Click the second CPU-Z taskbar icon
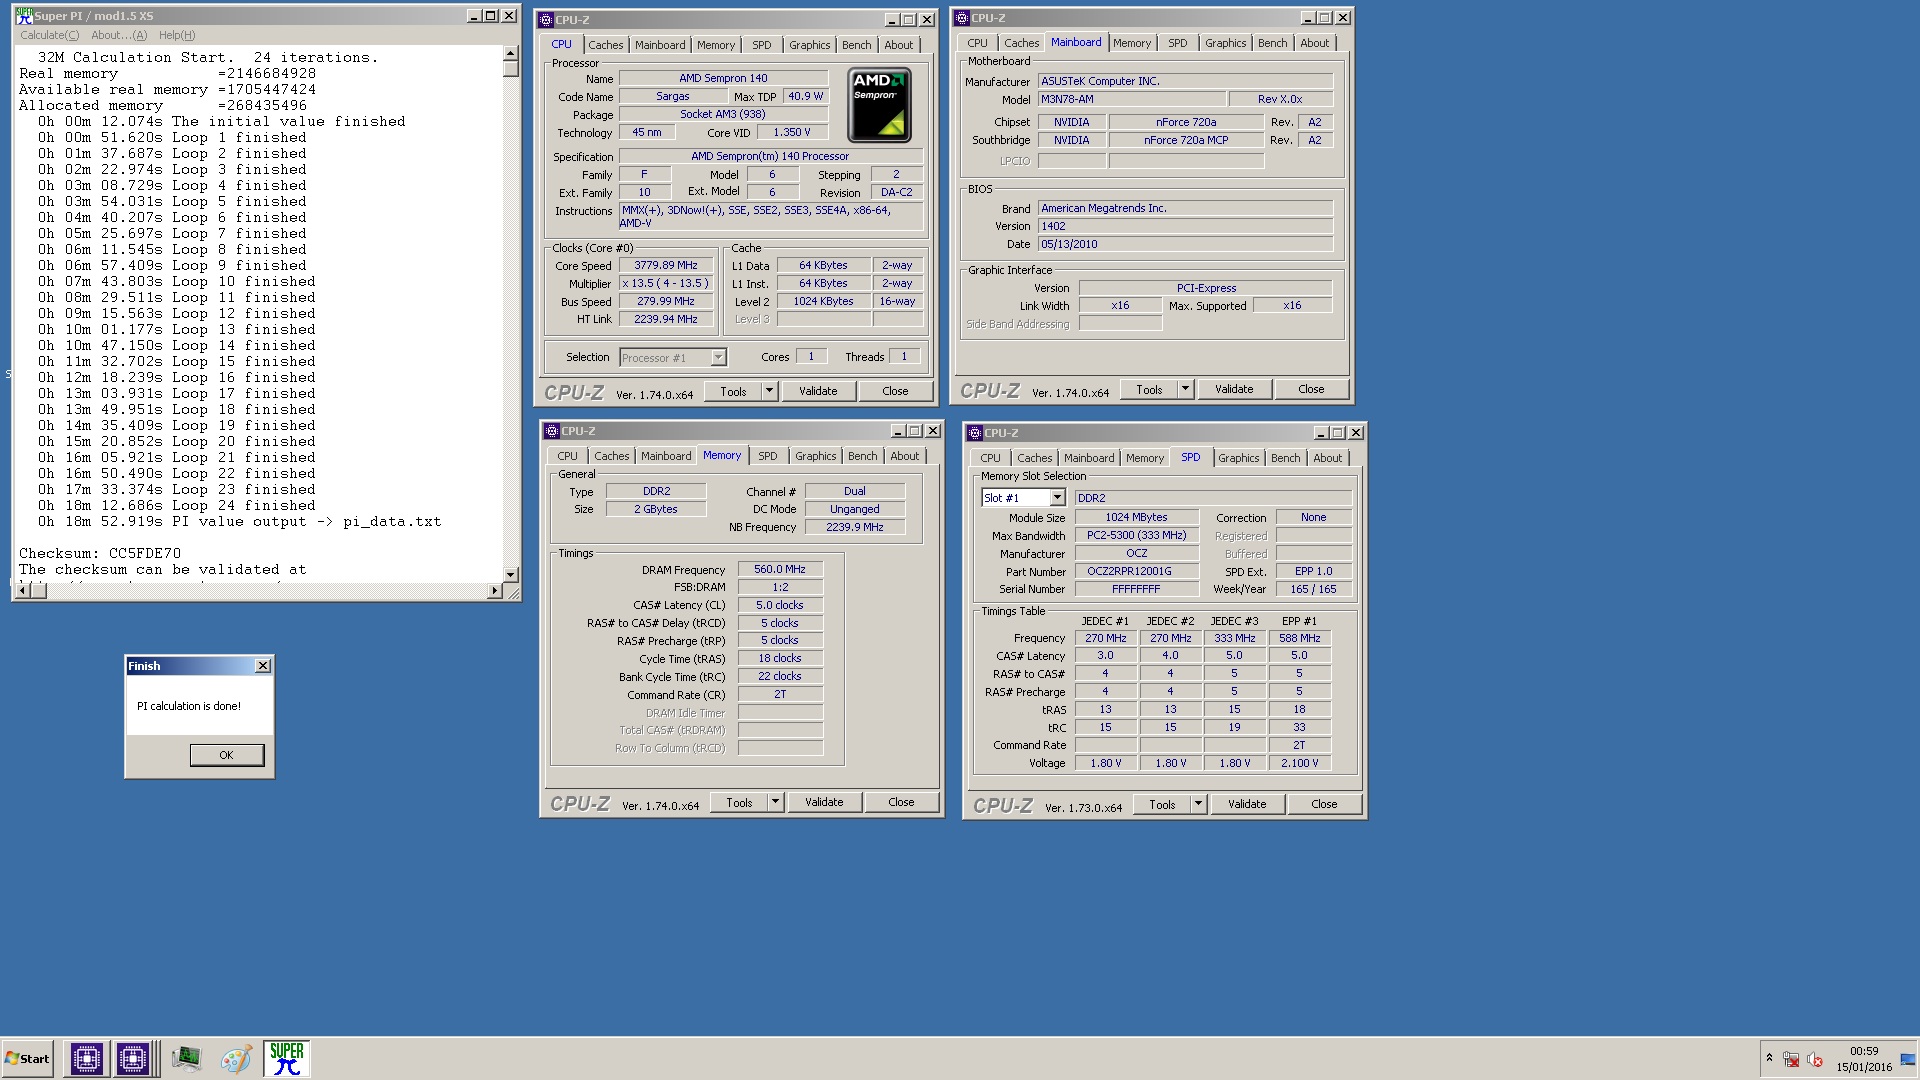 132,1058
